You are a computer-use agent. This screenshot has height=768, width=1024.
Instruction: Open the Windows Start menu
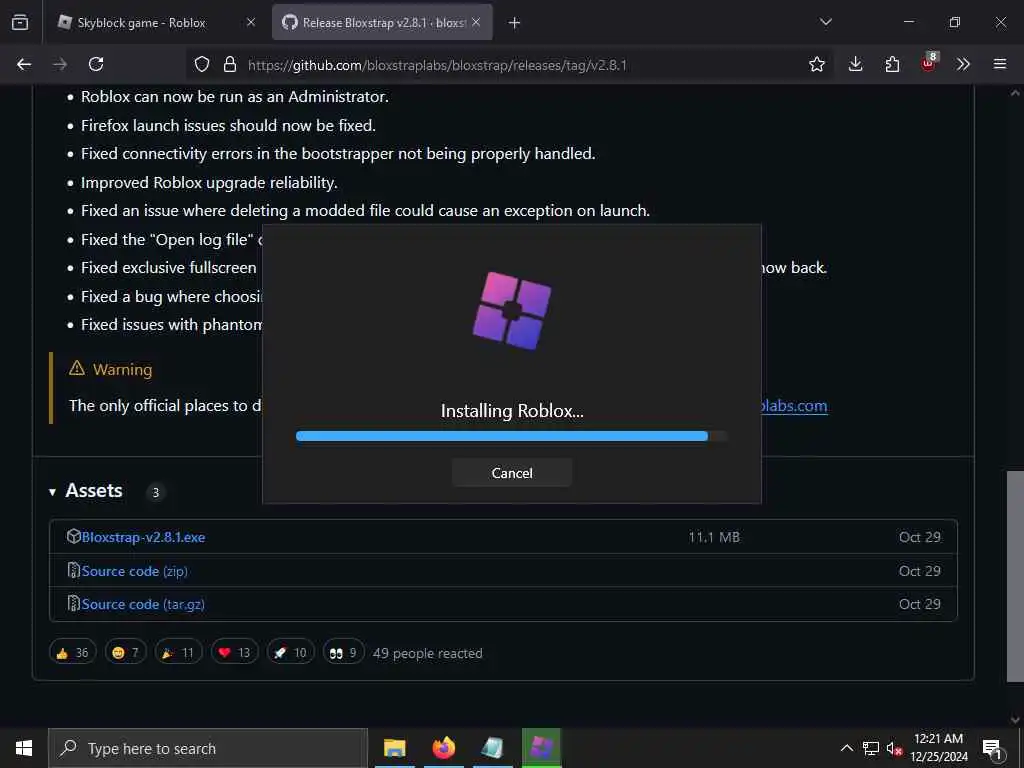pos(24,748)
